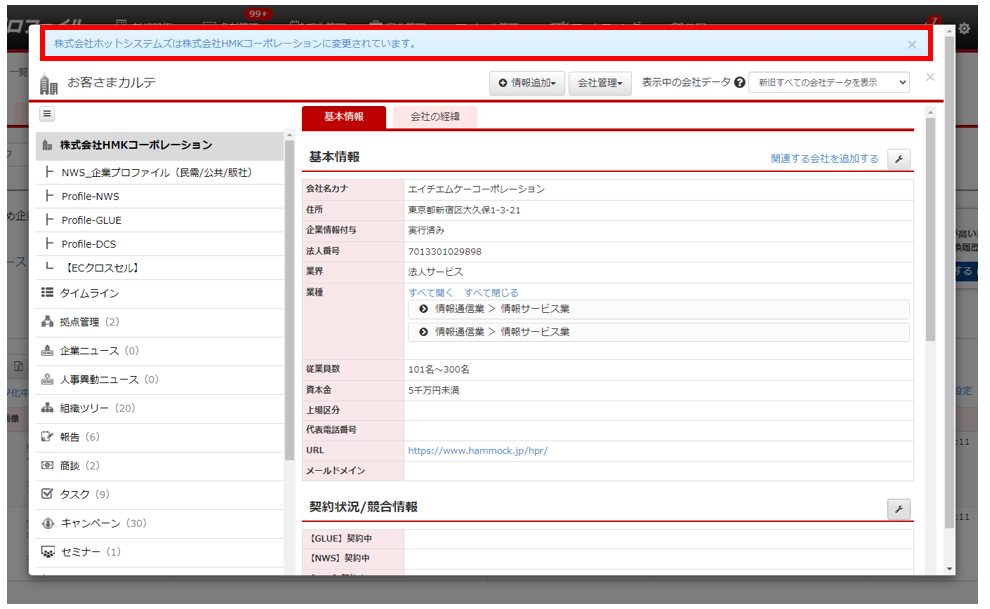This screenshot has height=609, width=990.
Task: Click the wrench button for 契約状況/競合情報 section
Action: point(899,509)
